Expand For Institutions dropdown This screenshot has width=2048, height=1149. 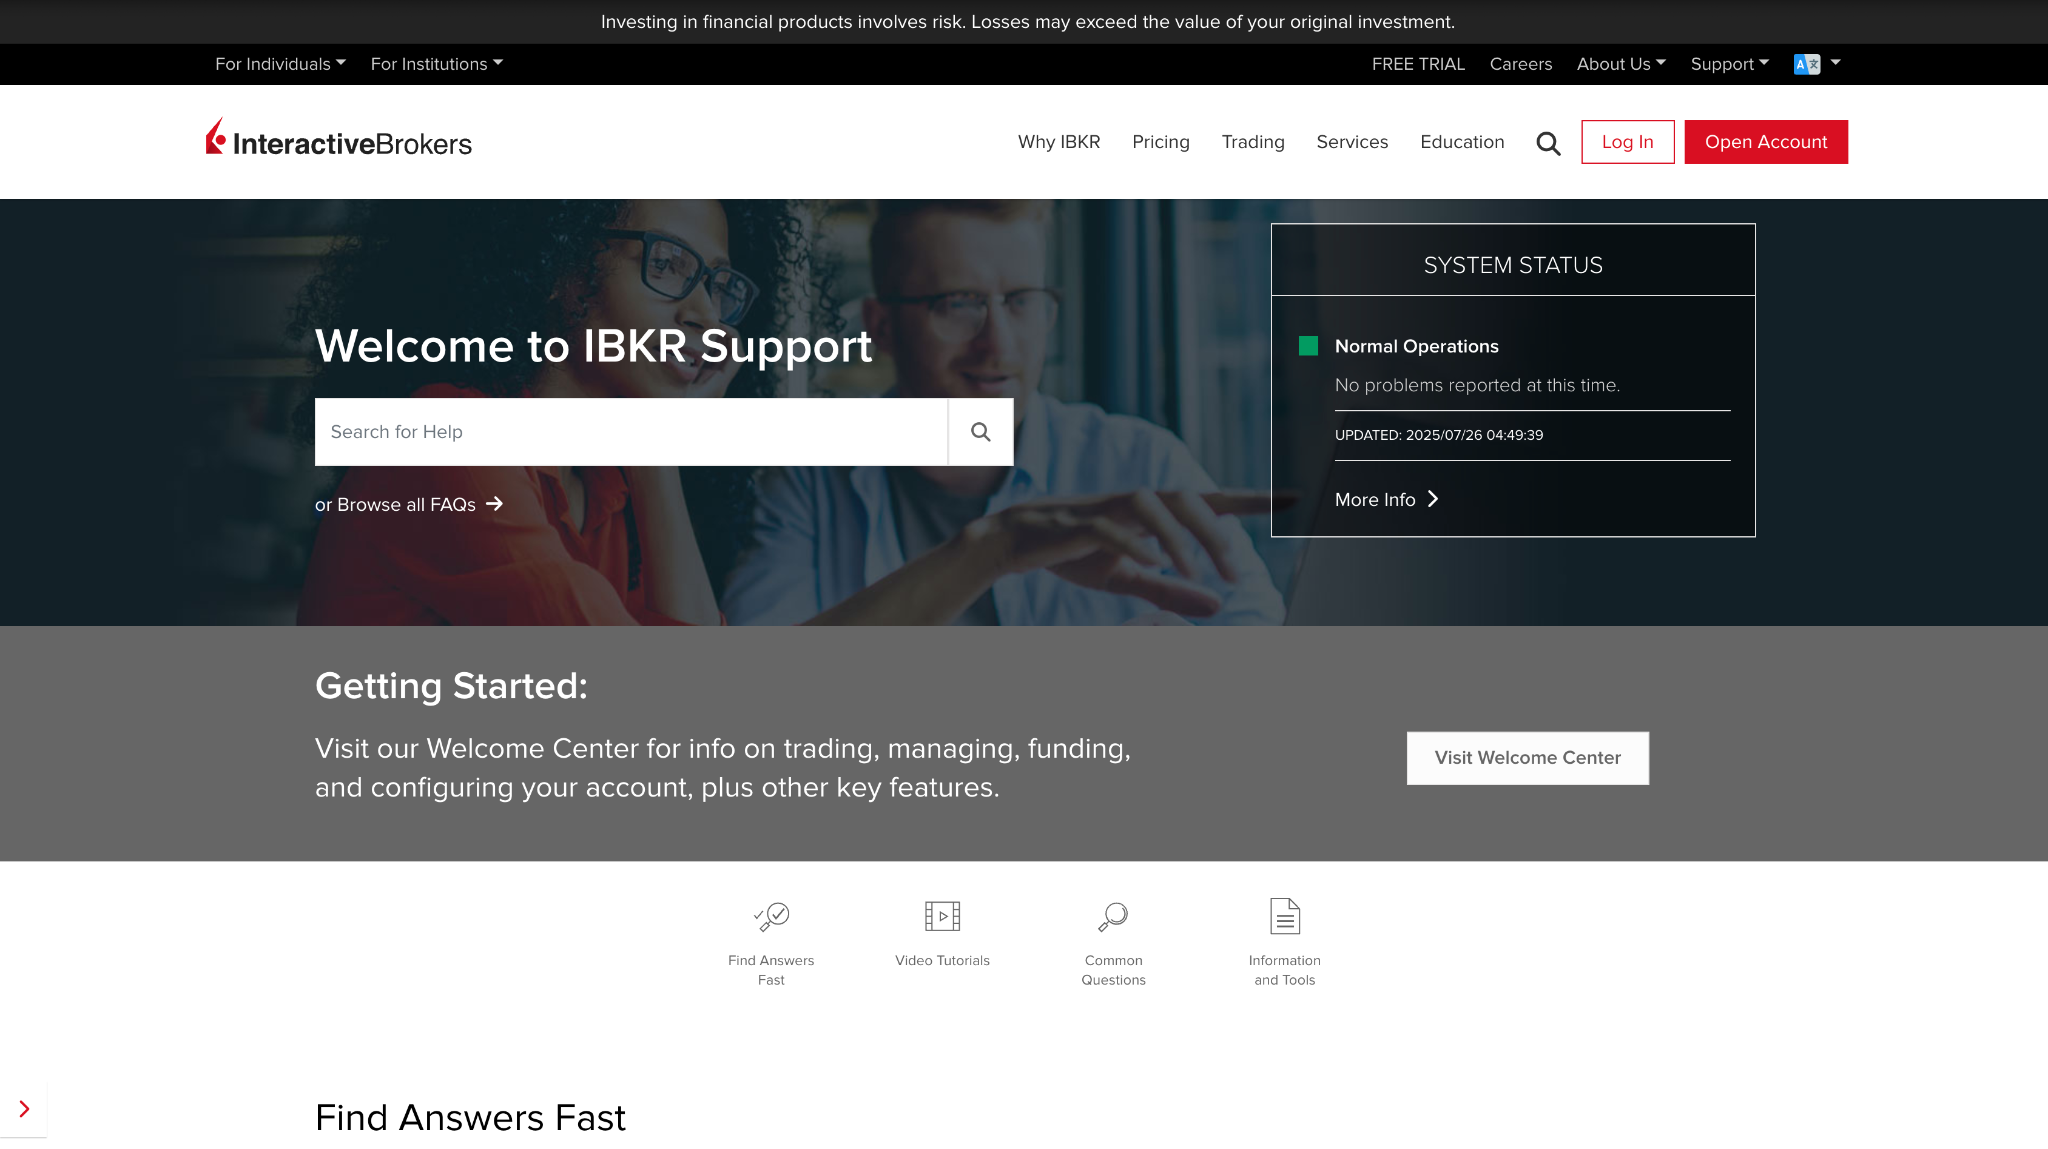click(436, 64)
